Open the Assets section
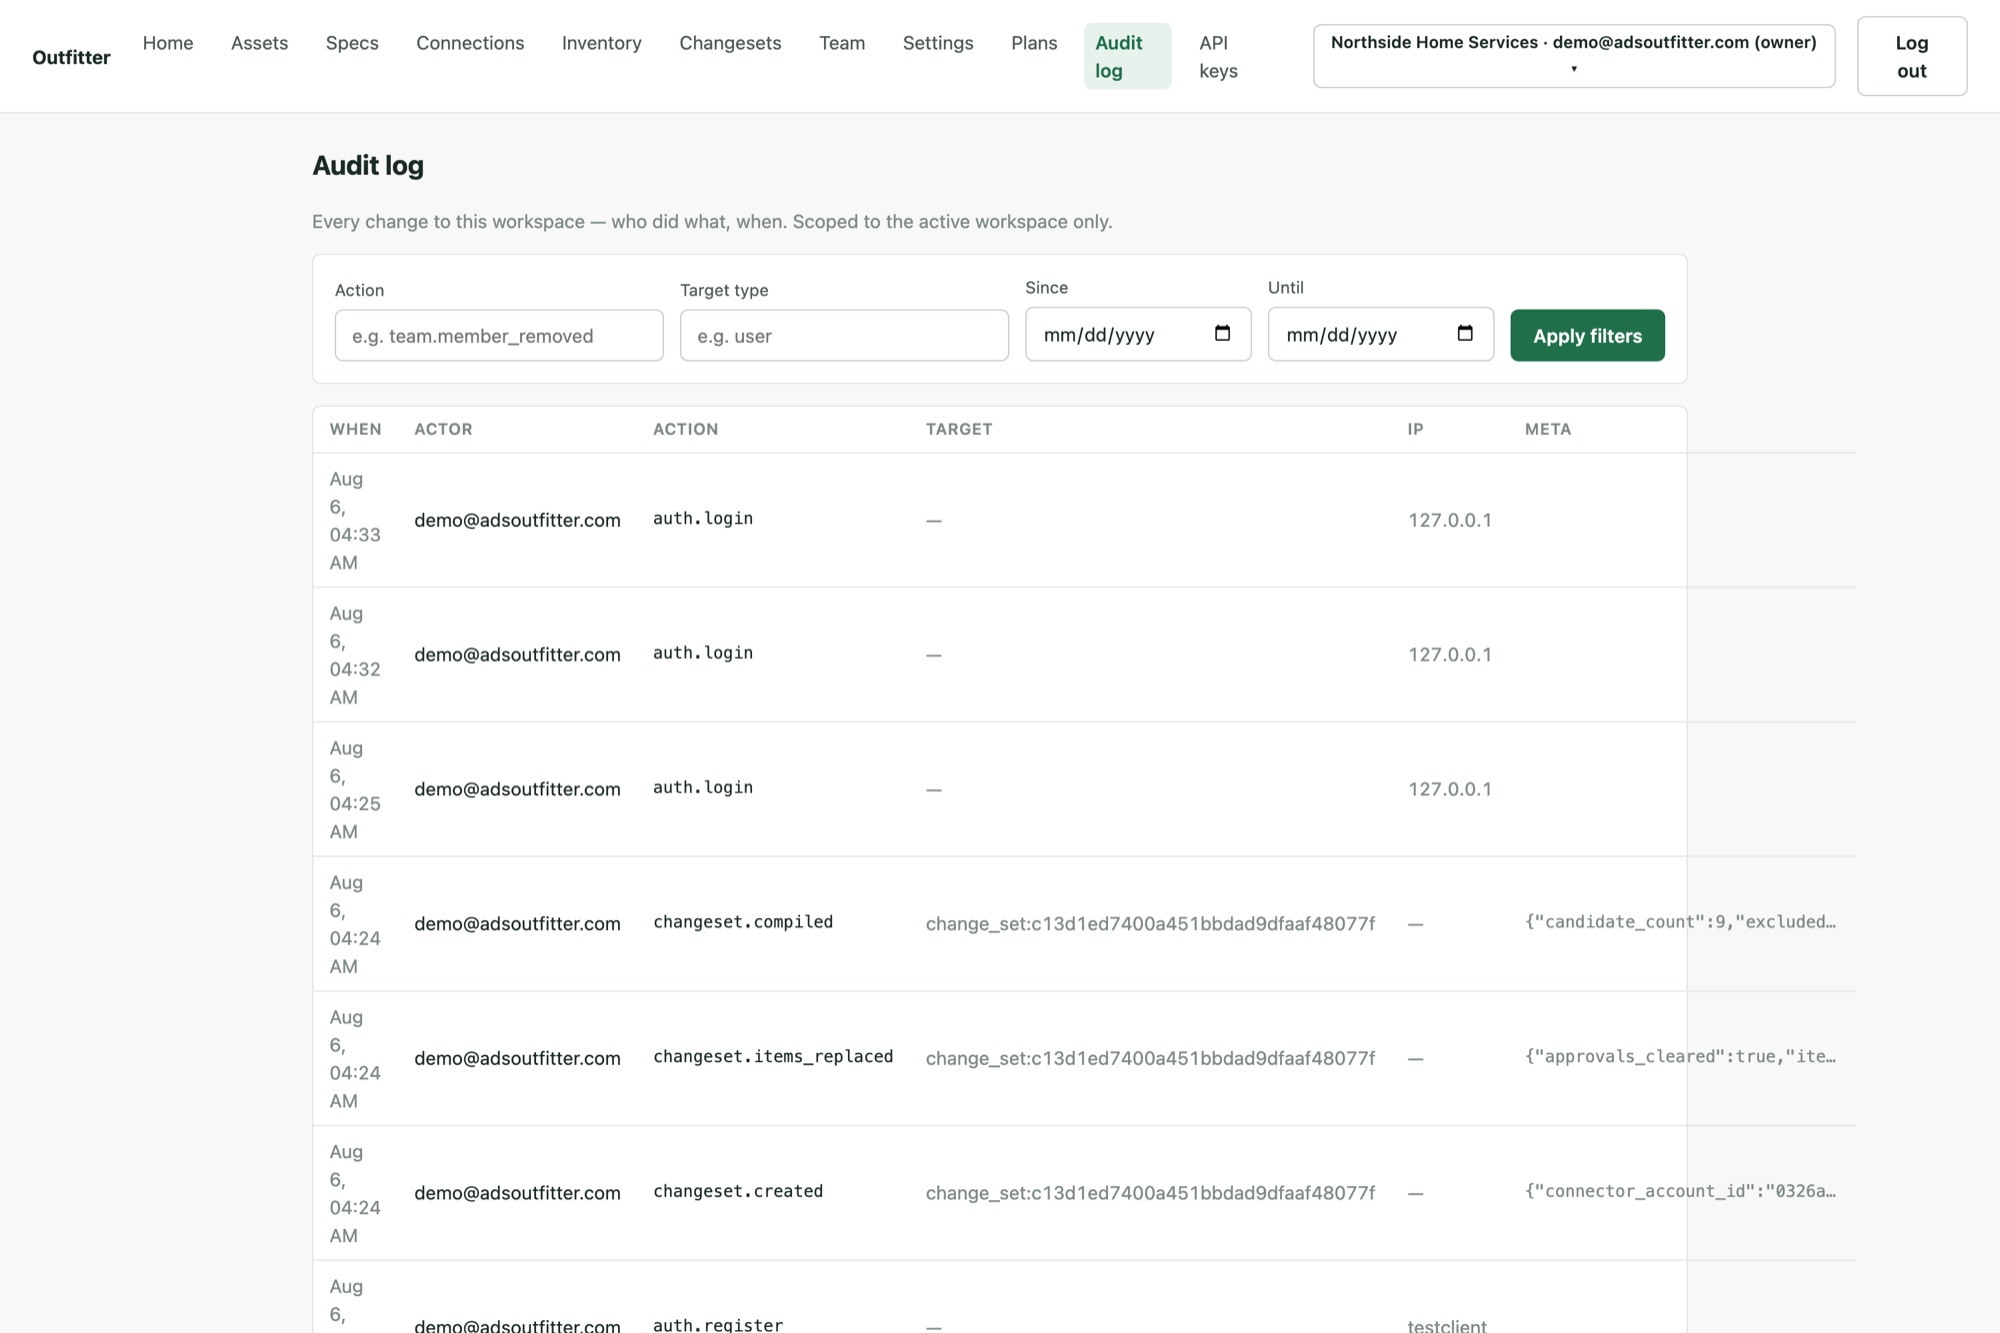Viewport: 2000px width, 1333px height. 259,43
